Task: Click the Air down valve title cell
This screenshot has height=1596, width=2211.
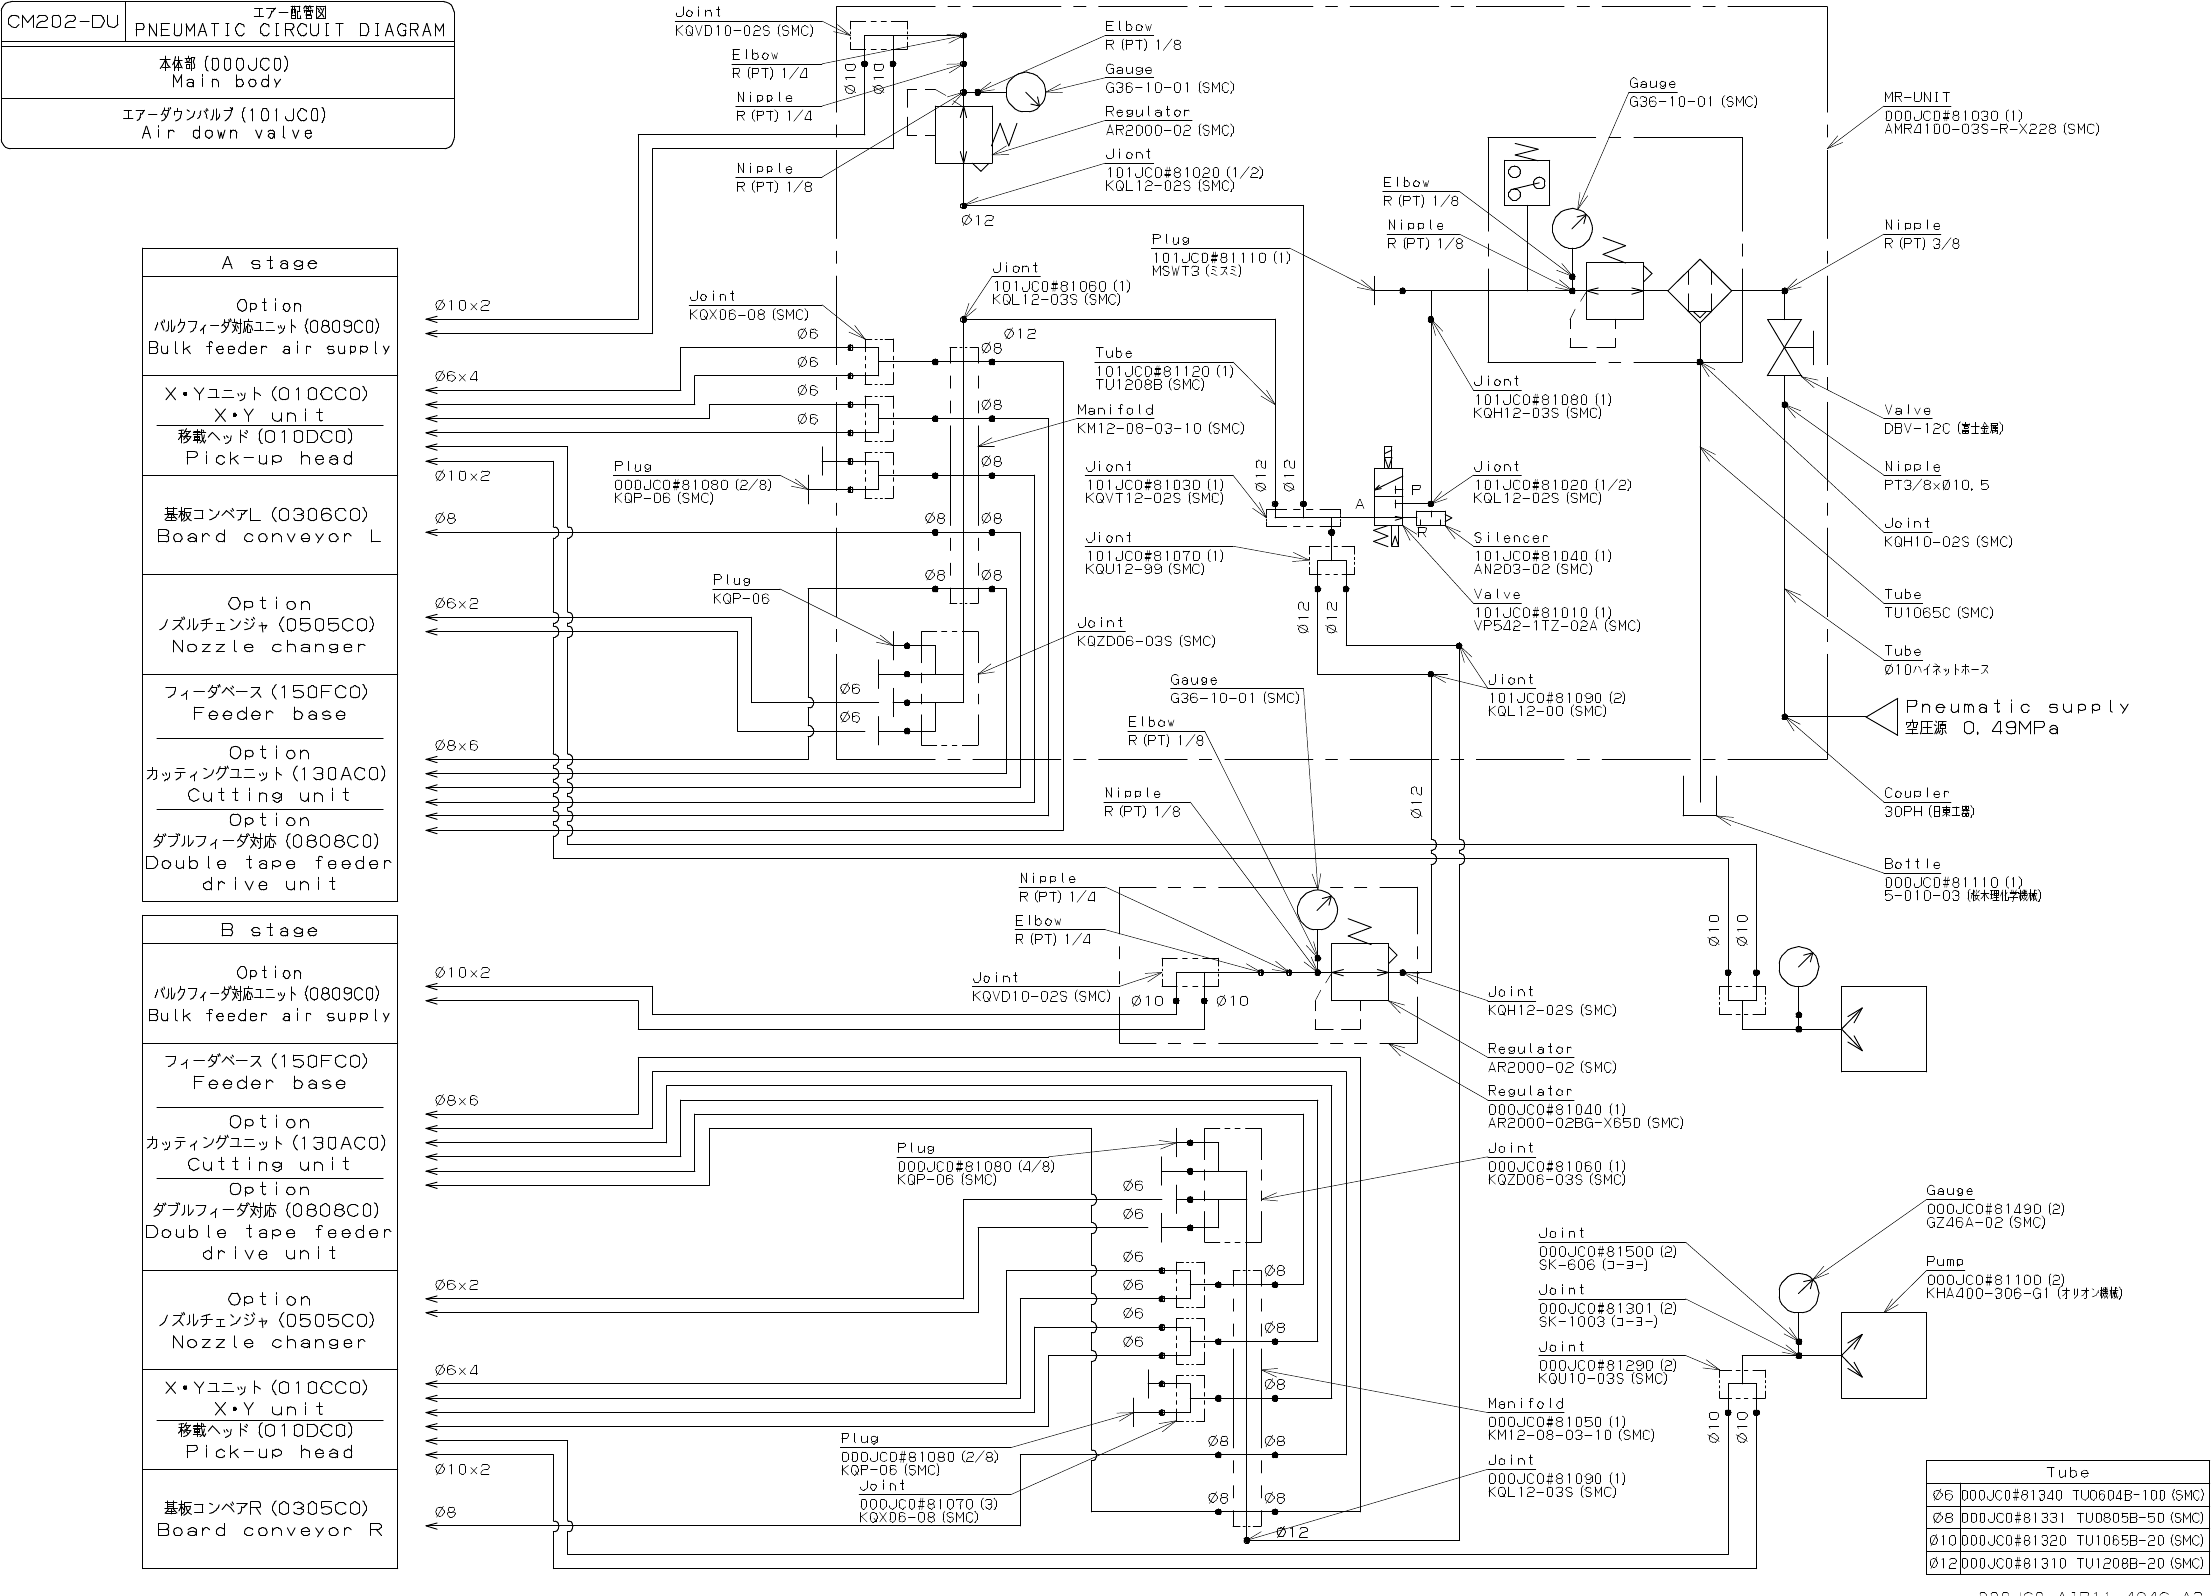Action: pyautogui.click(x=228, y=123)
